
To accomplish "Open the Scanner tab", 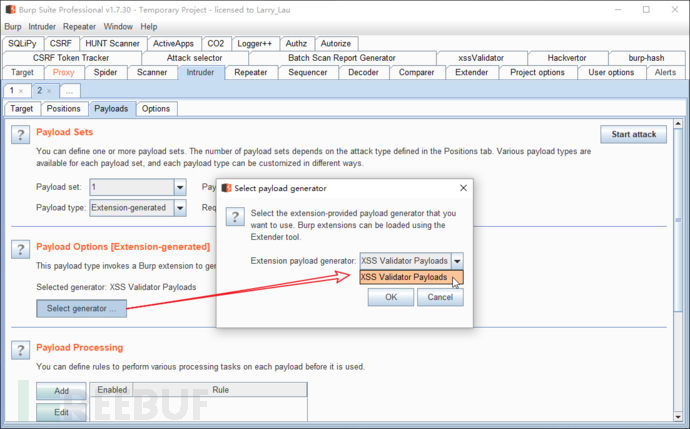I will 152,72.
